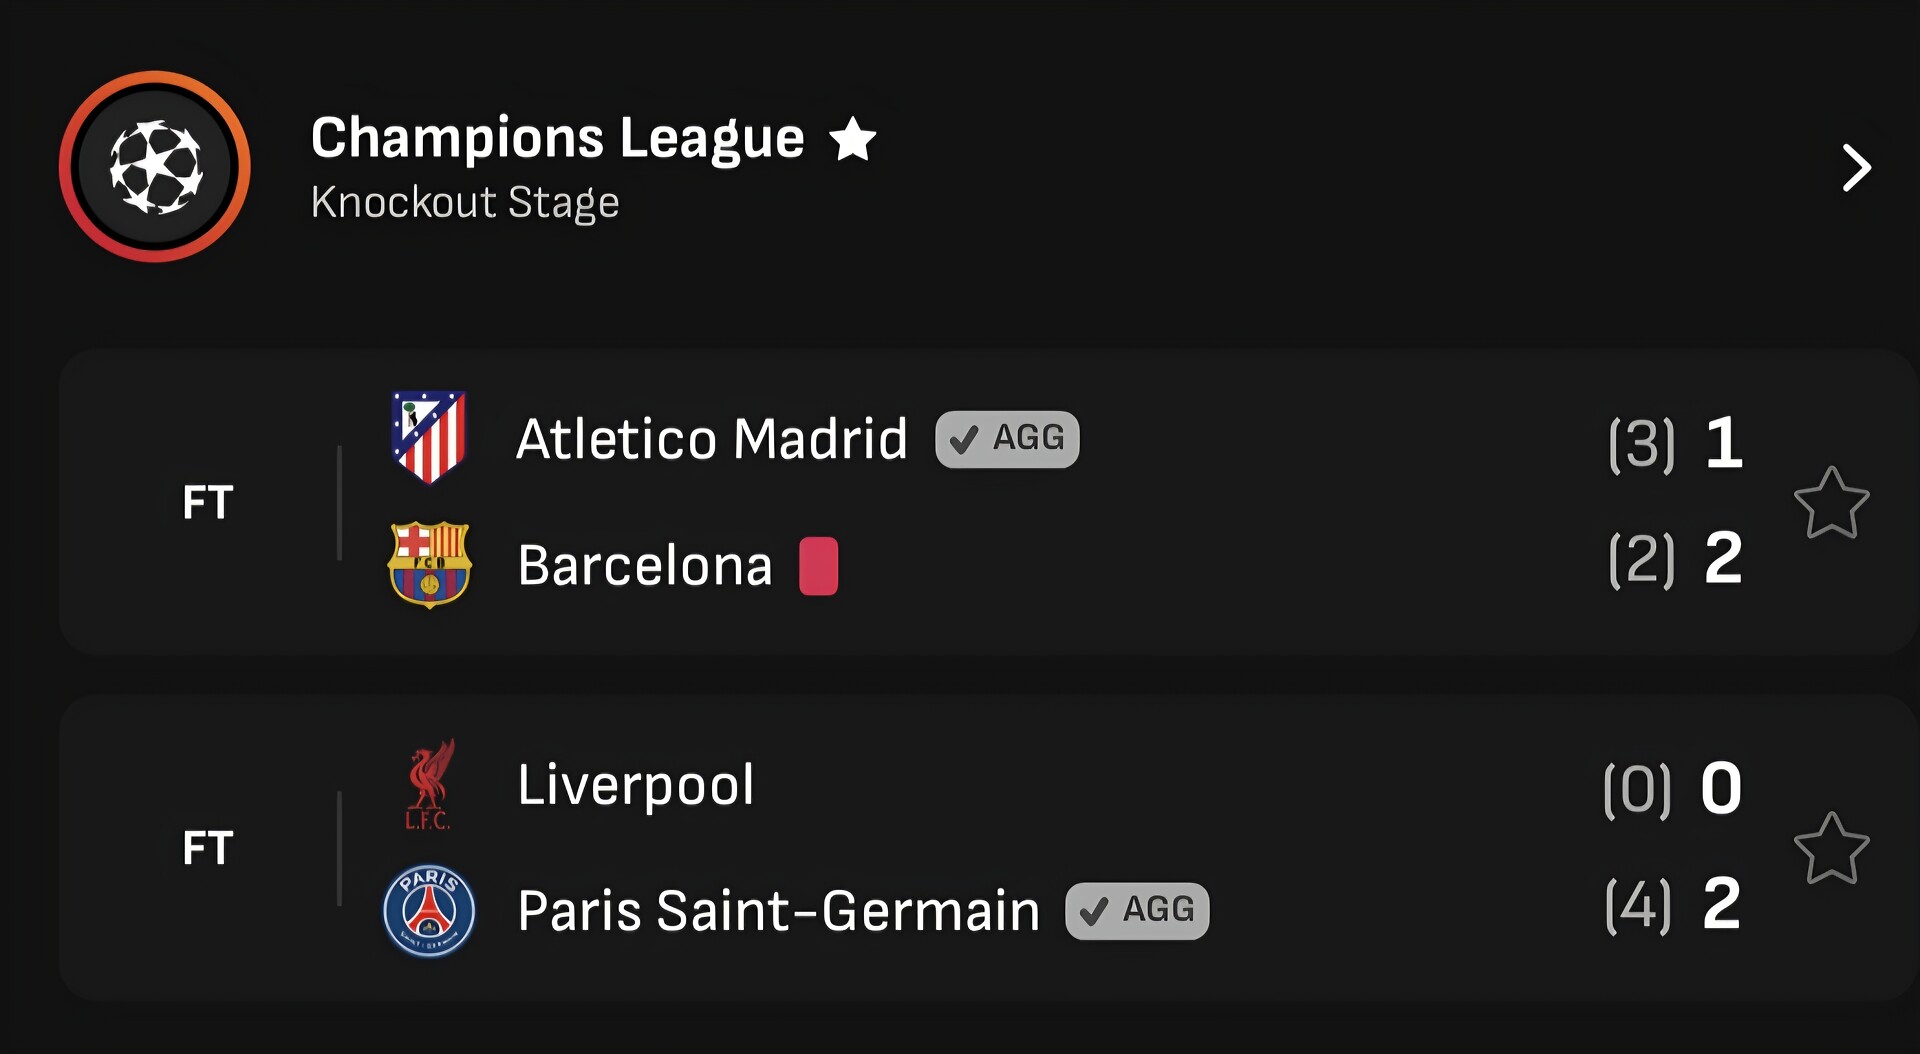1920x1054 pixels.
Task: Favorite the Liverpool vs Paris Saint-Germain match
Action: [x=1831, y=849]
